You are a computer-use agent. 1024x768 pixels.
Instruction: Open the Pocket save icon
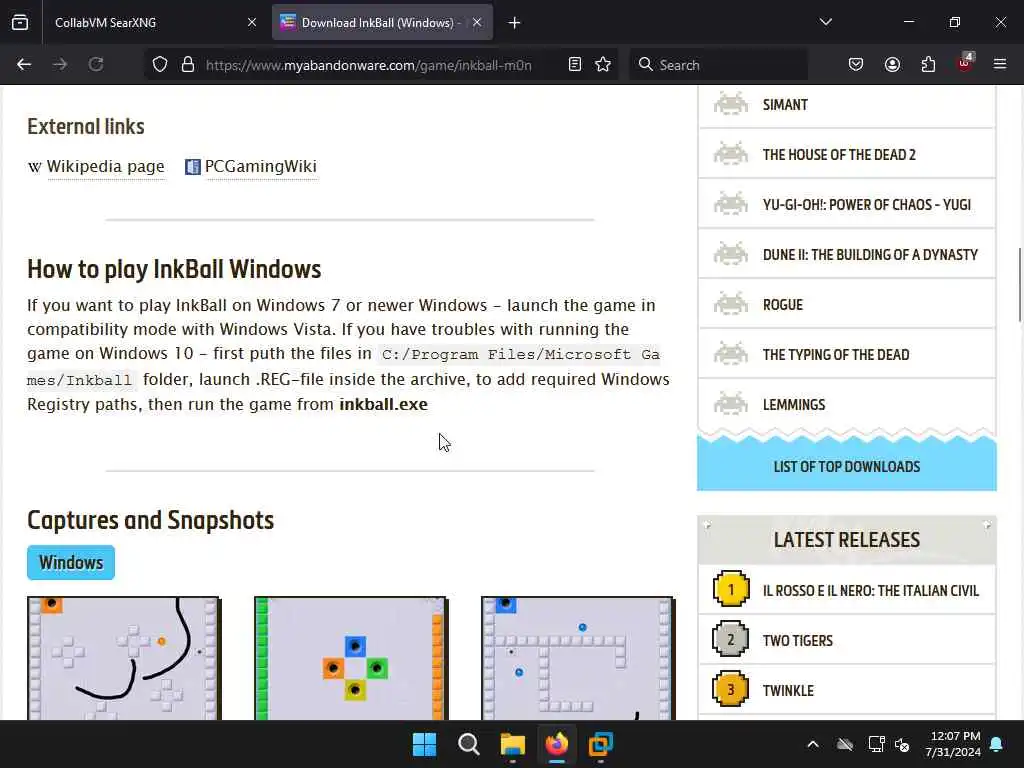pos(856,64)
